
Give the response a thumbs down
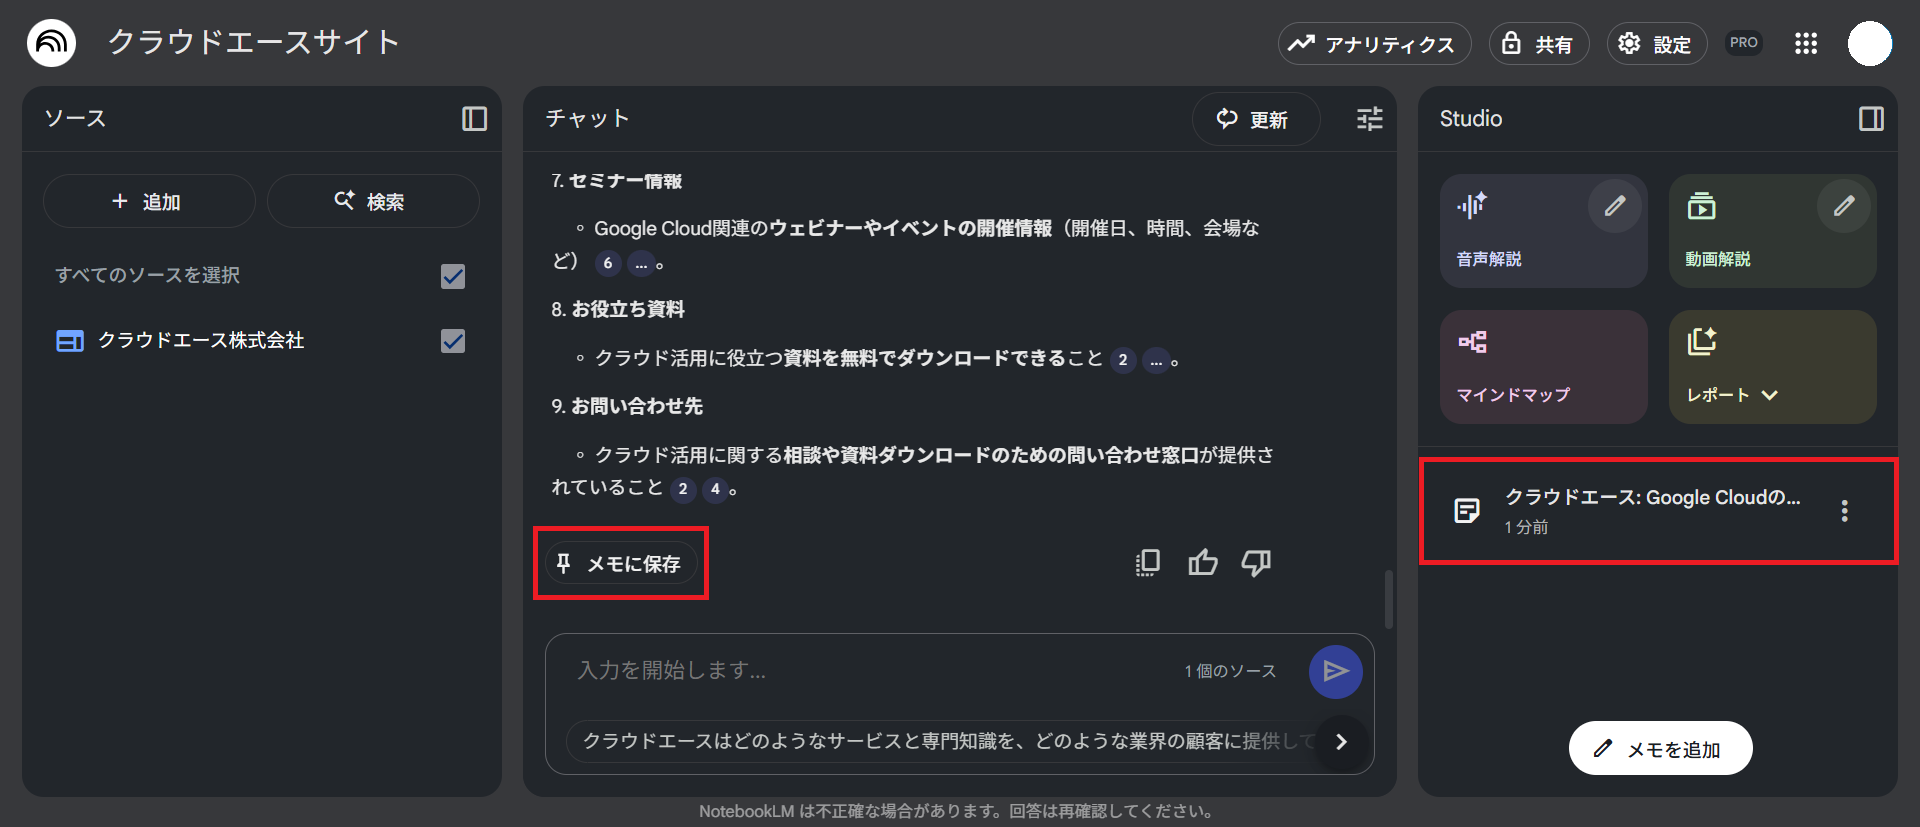click(x=1256, y=563)
